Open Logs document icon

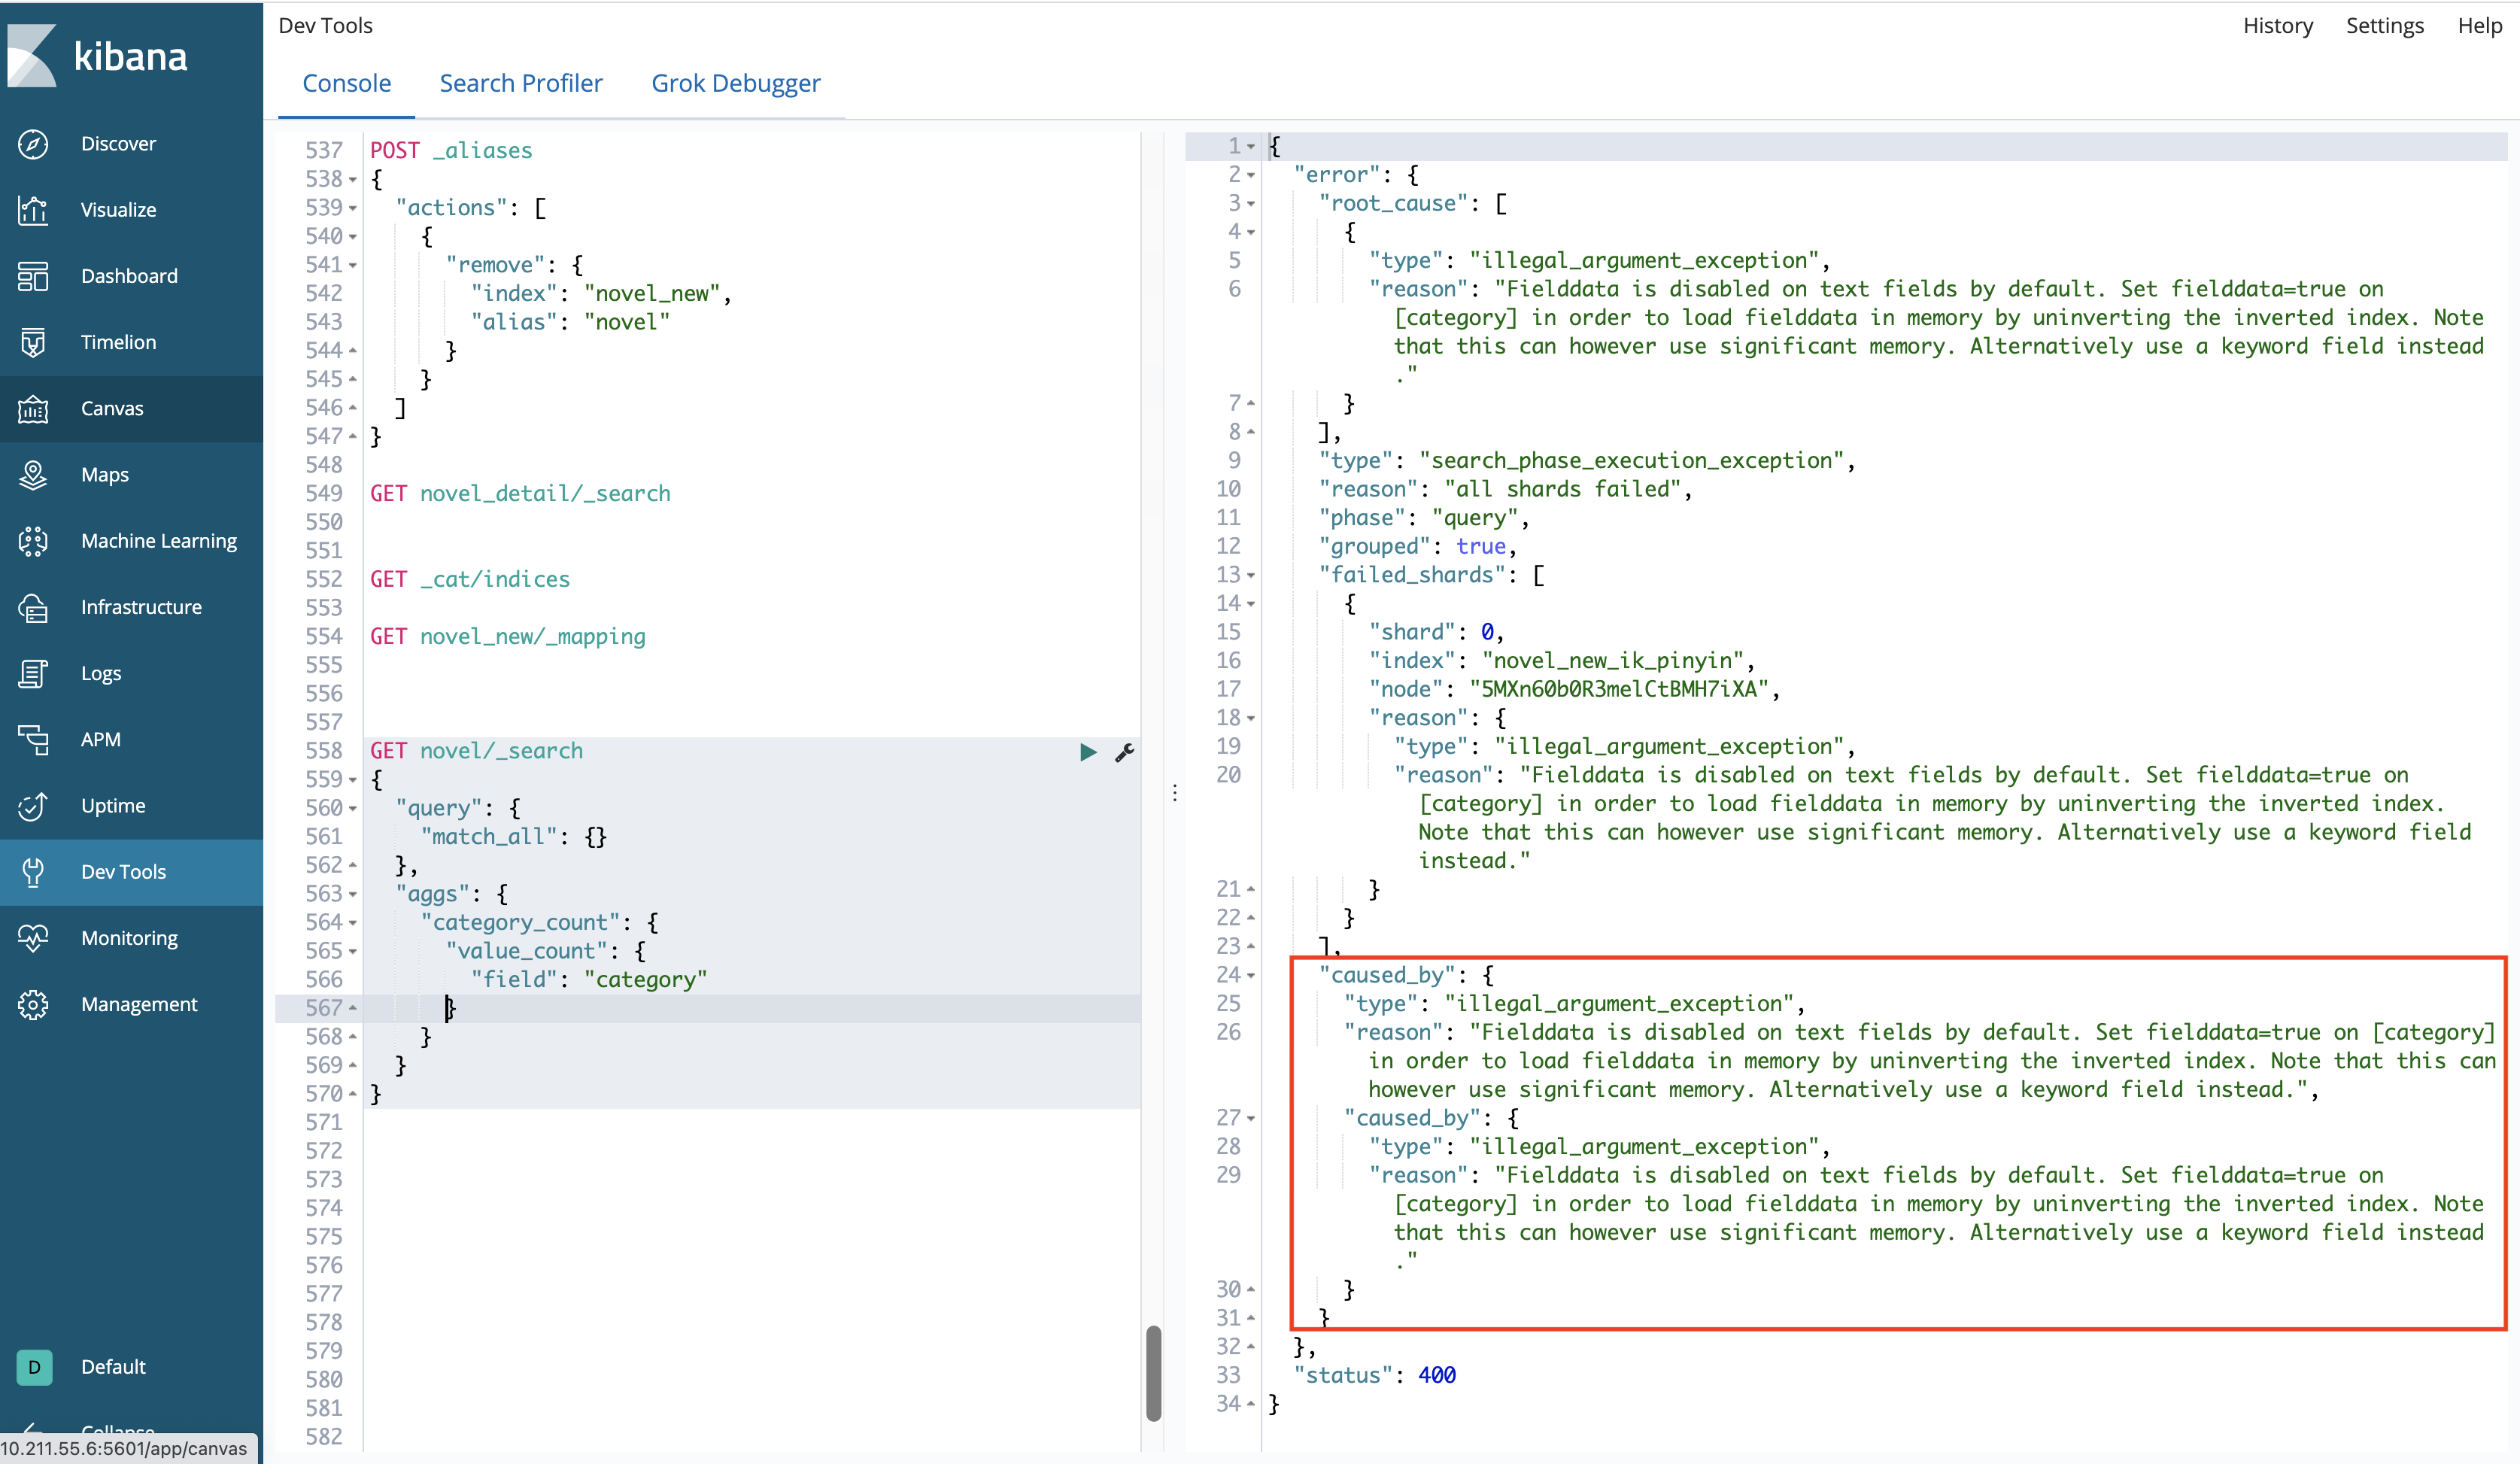tap(33, 673)
